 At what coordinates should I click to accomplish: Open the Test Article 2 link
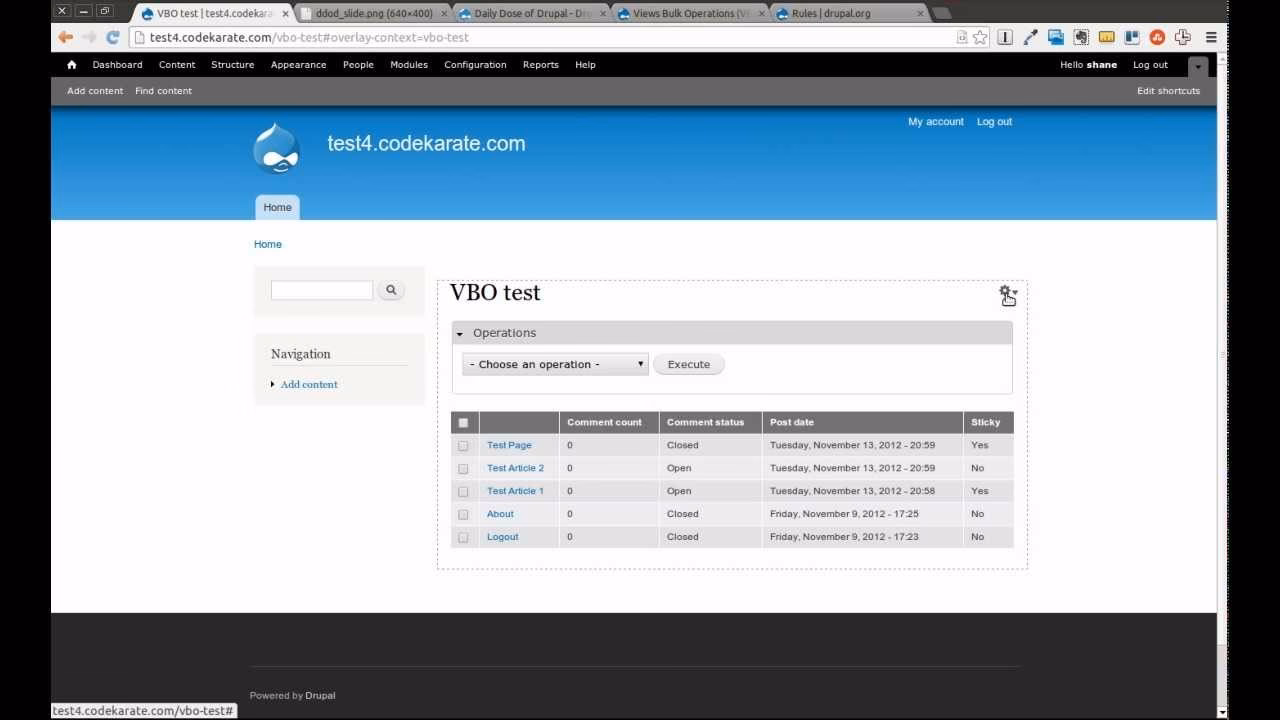point(514,467)
